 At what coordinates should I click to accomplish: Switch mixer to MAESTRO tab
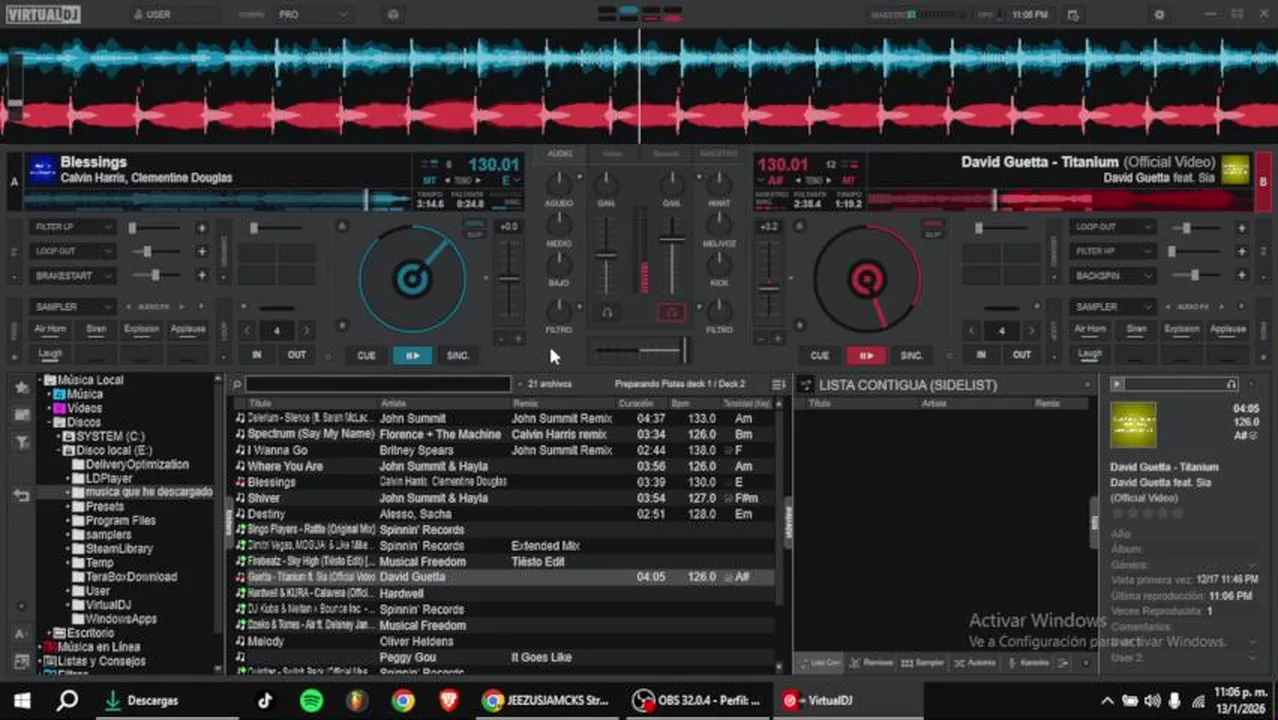[x=718, y=154]
